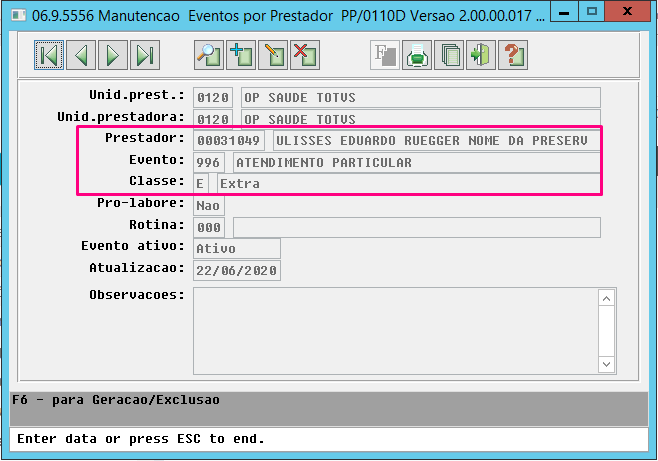Viewport: 658px width, 461px height.
Task: Click the Classe code E field
Action: click(200, 184)
